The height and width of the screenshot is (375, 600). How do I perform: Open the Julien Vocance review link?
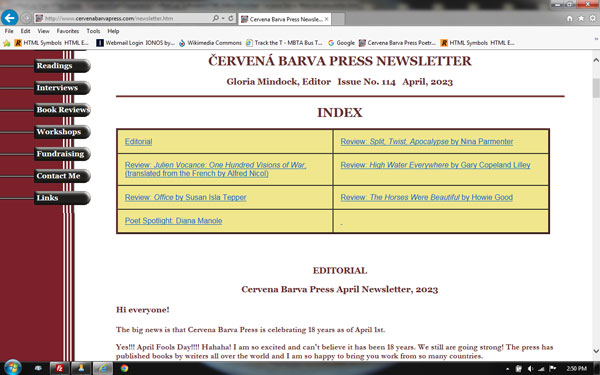215,169
